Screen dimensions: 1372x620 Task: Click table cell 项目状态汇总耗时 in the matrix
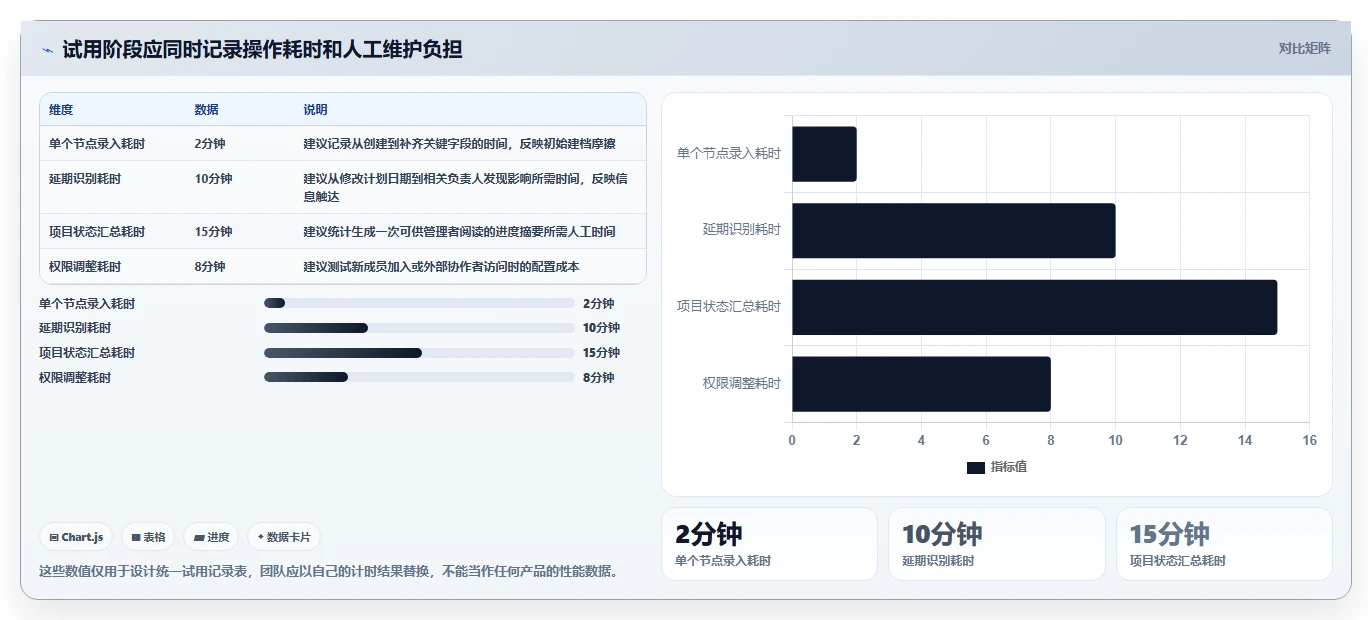click(x=97, y=232)
